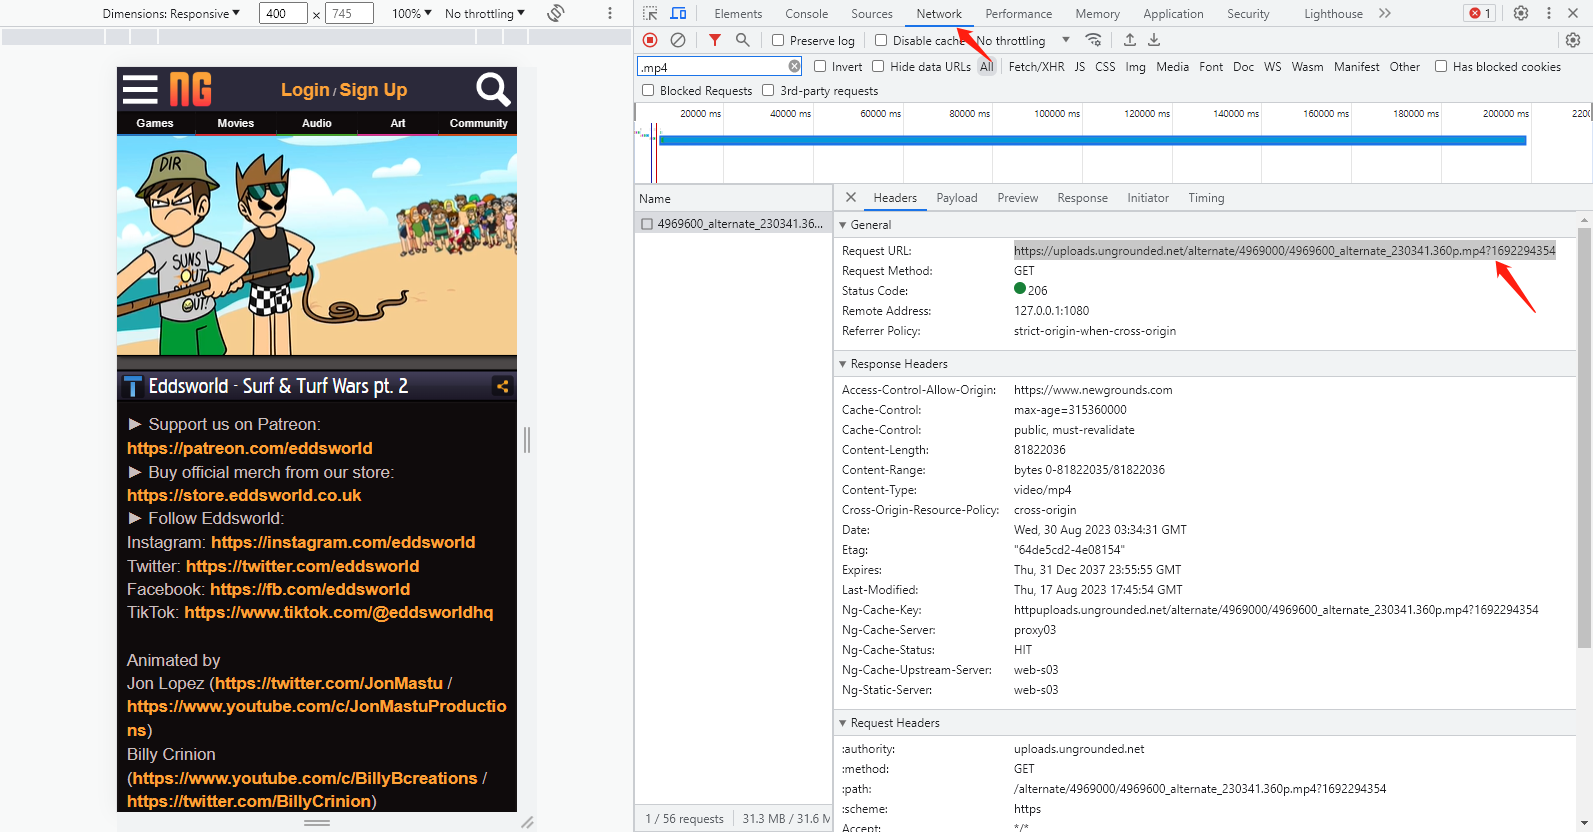This screenshot has width=1593, height=832.
Task: Open device toolbar more options menu
Action: tap(610, 13)
